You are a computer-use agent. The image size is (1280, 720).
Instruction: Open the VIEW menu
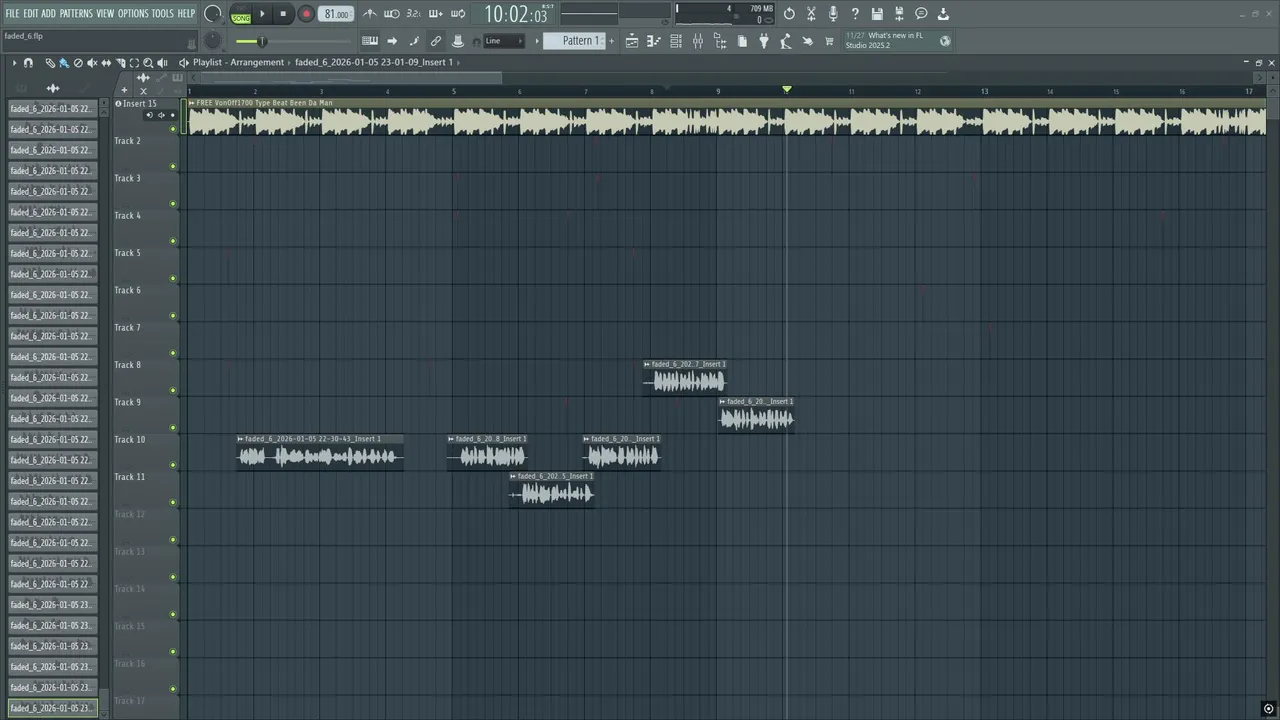click(105, 14)
